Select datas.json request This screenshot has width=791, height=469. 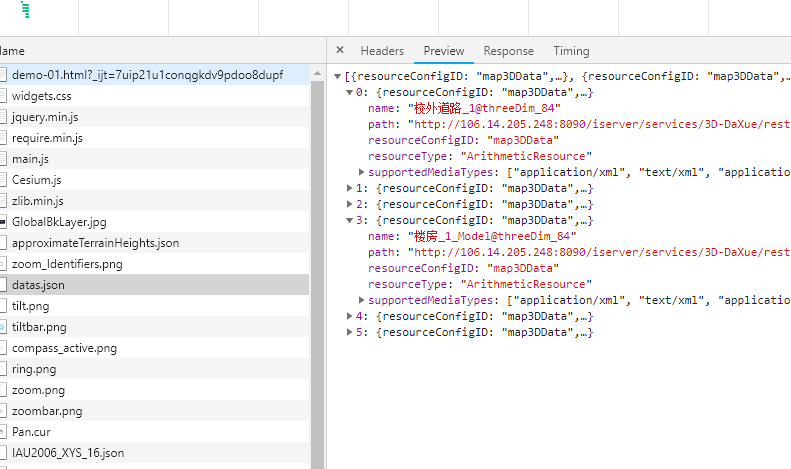point(154,285)
